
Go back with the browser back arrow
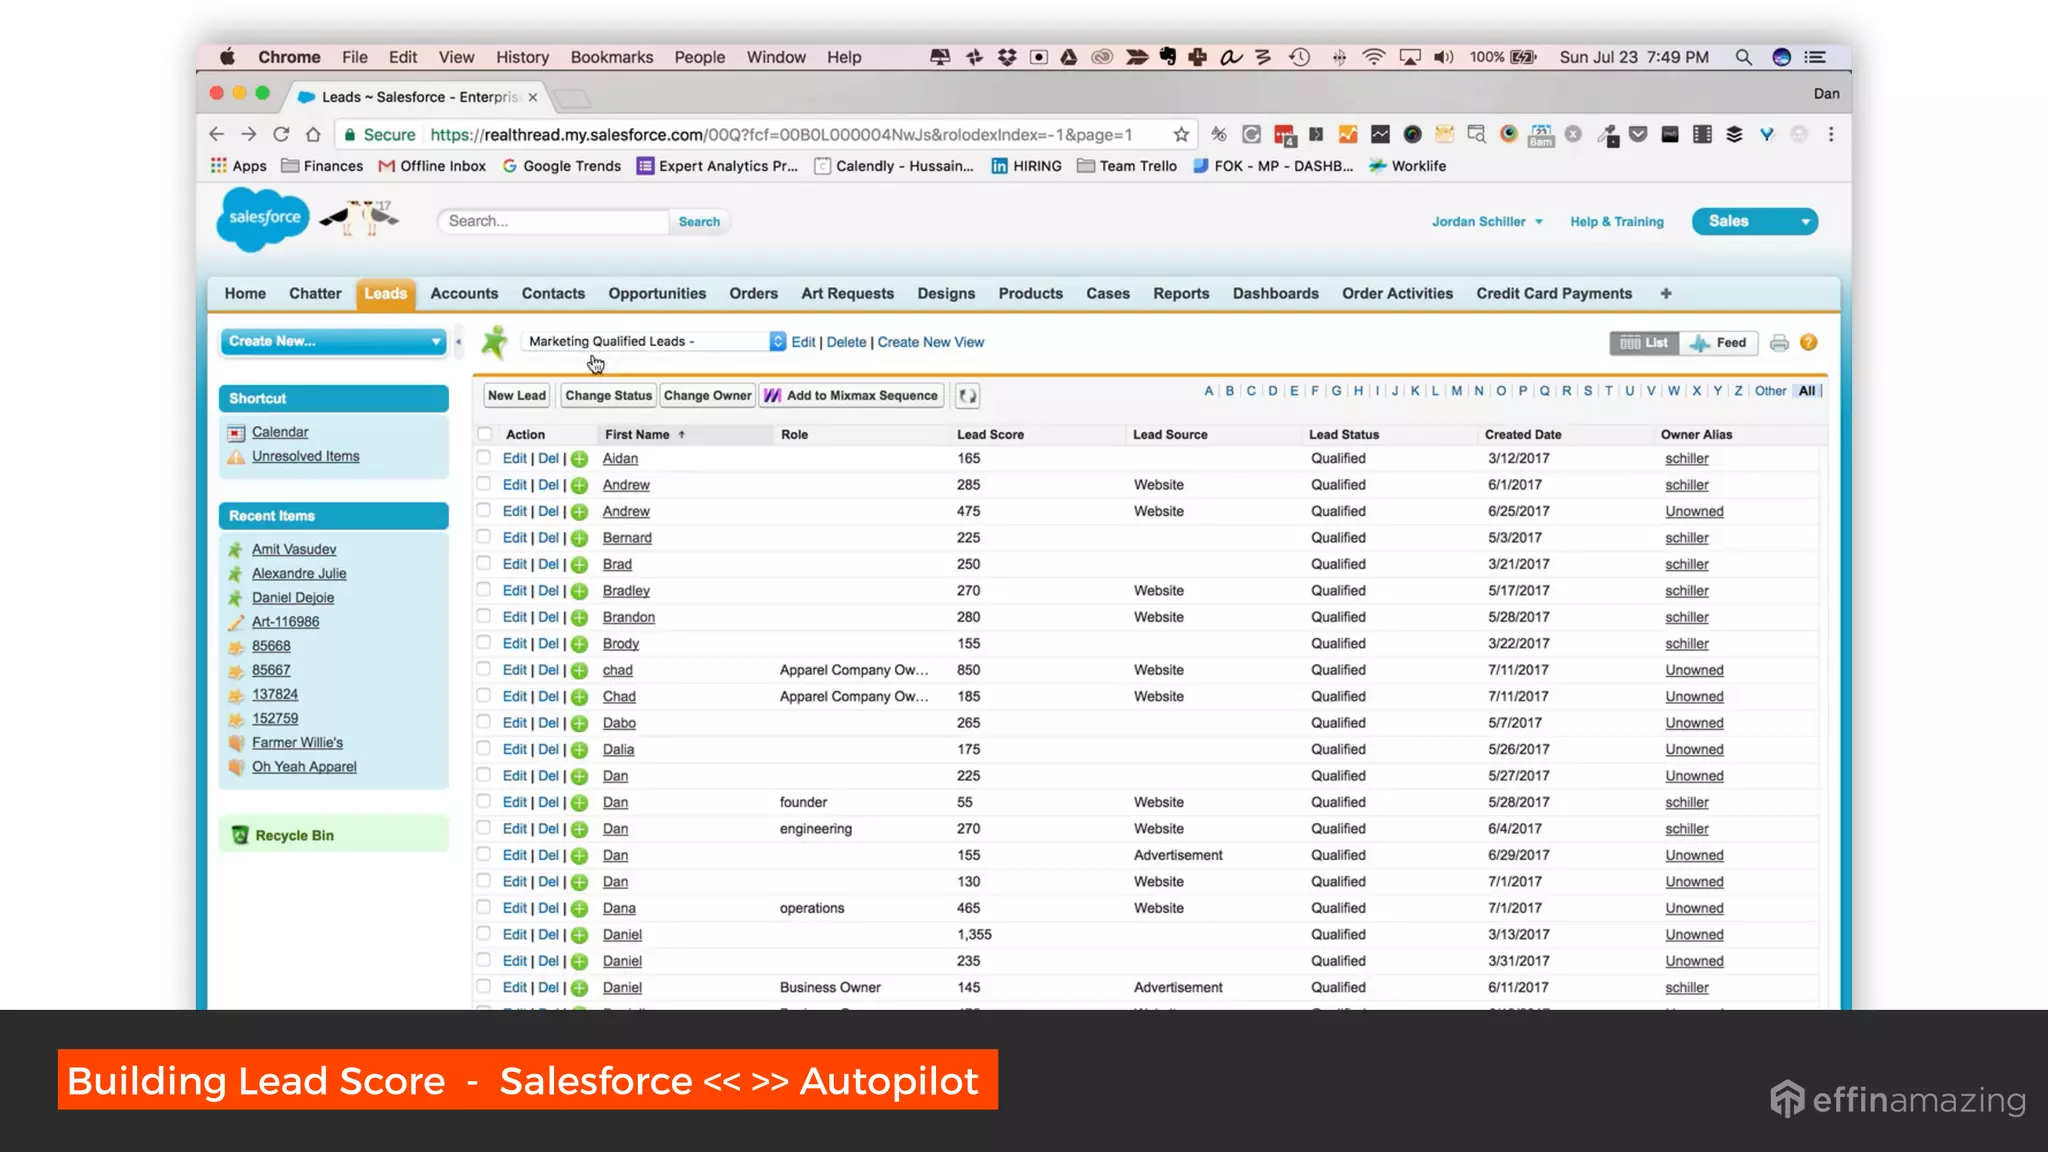216,134
